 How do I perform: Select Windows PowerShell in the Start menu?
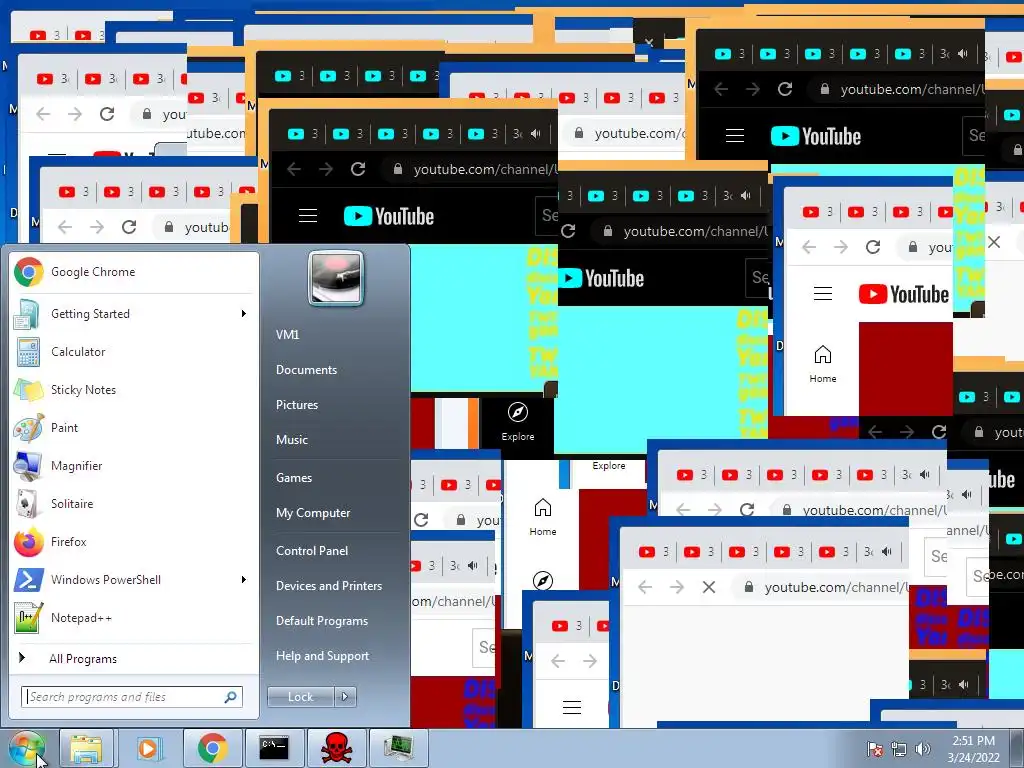coord(134,580)
